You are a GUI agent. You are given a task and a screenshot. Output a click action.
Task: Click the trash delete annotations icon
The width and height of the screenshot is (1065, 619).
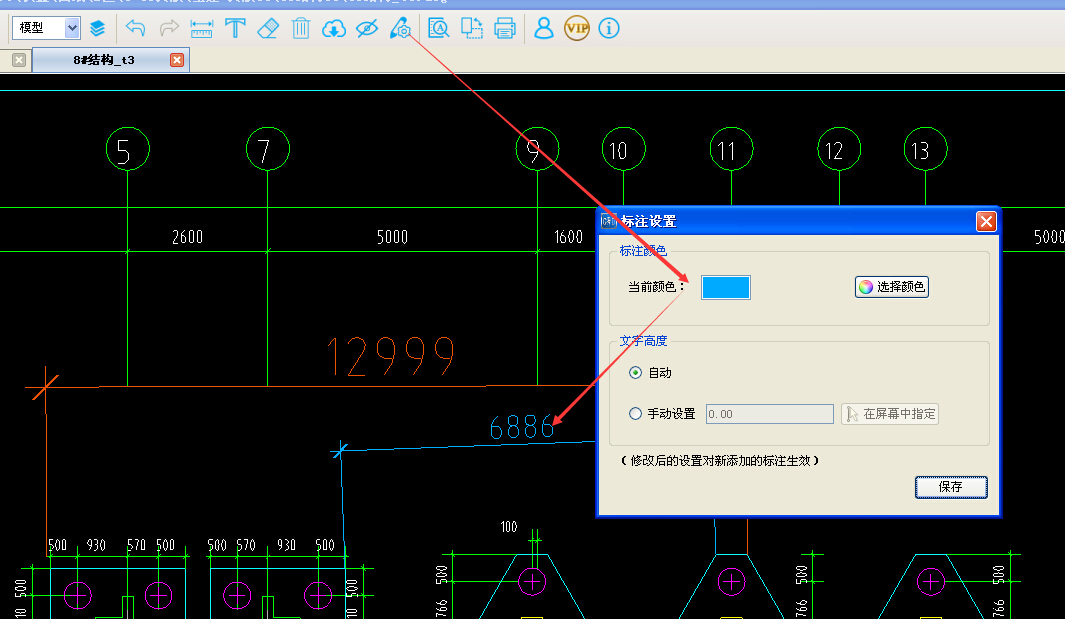[x=301, y=29]
